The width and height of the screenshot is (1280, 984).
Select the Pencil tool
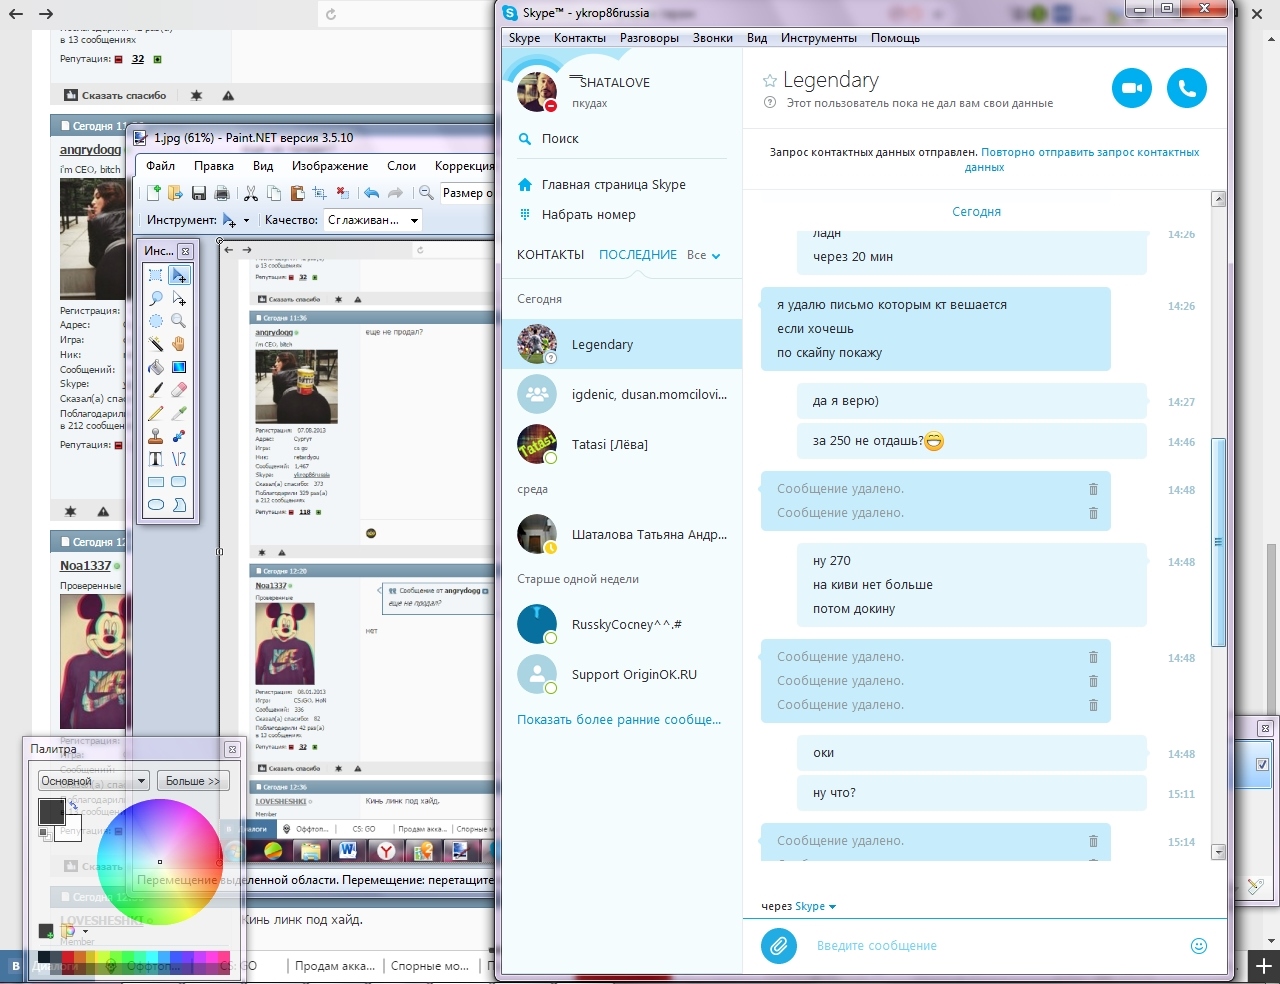point(156,413)
